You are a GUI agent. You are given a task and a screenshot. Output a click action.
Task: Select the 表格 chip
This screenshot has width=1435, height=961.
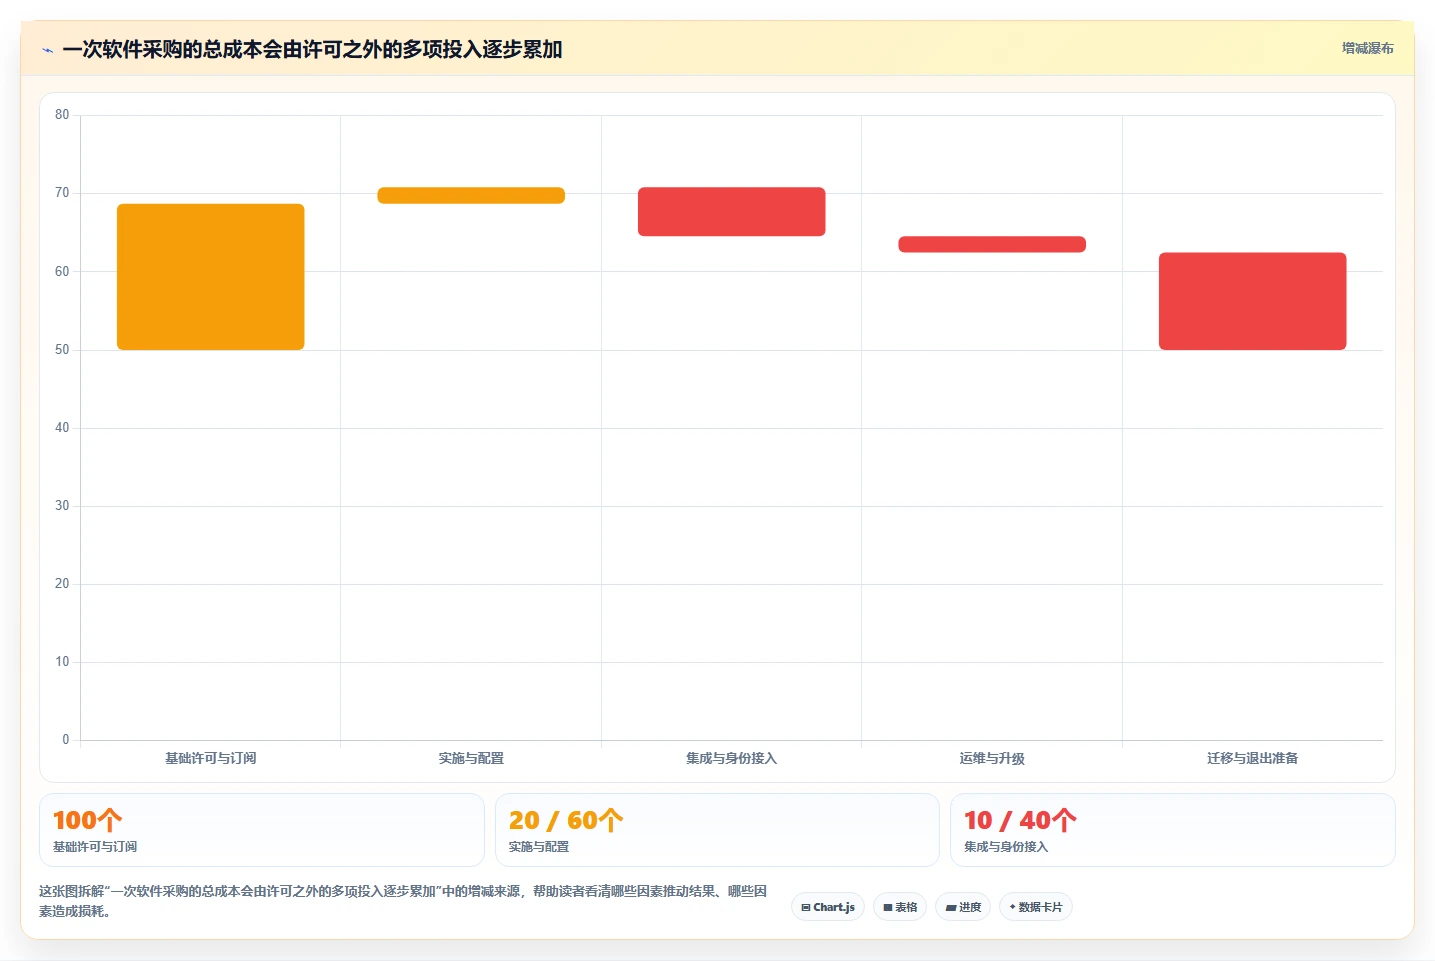(x=900, y=907)
